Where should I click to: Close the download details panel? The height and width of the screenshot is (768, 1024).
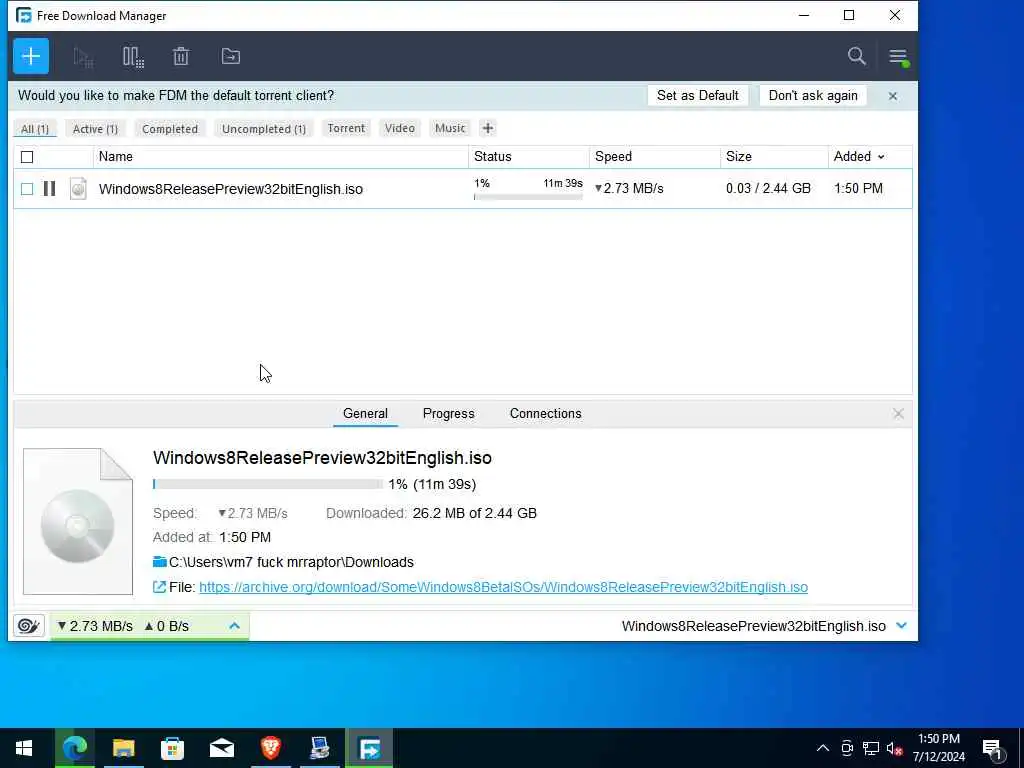[x=898, y=413]
